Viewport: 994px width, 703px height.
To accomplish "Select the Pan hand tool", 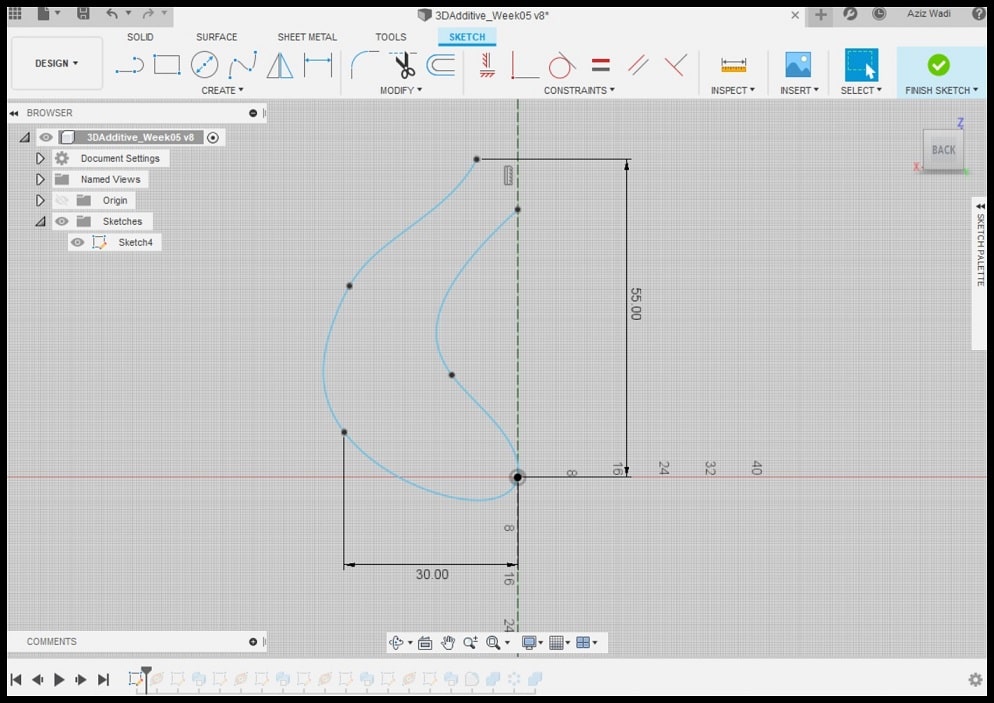I will point(448,643).
